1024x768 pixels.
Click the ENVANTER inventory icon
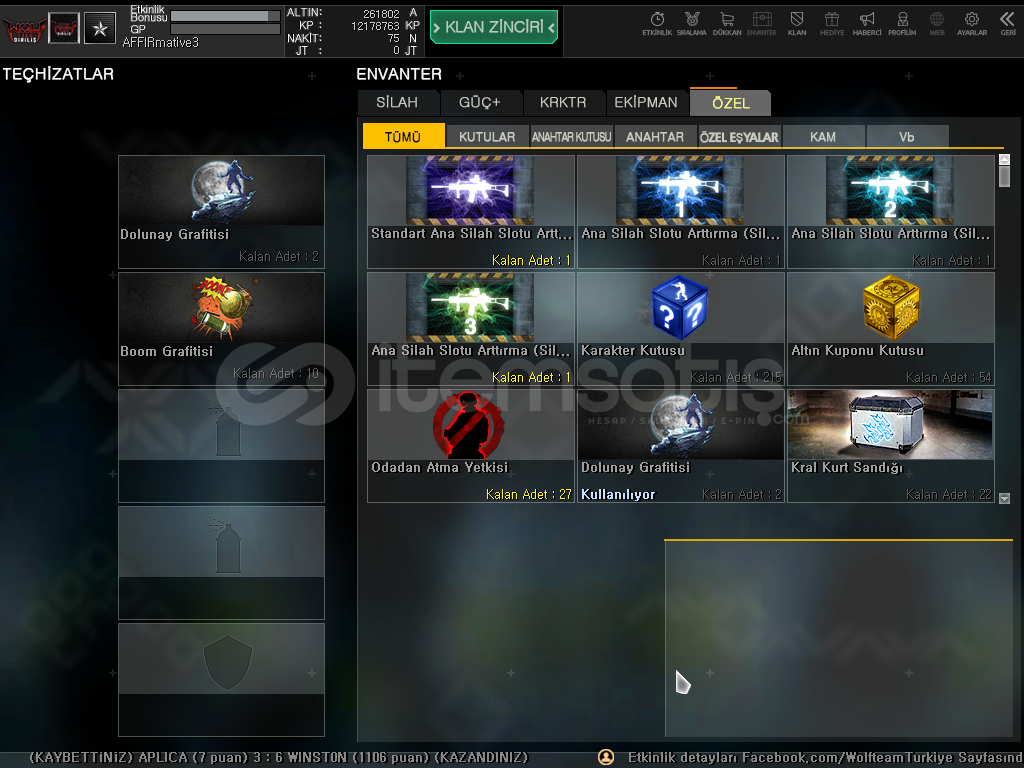pyautogui.click(x=761, y=24)
